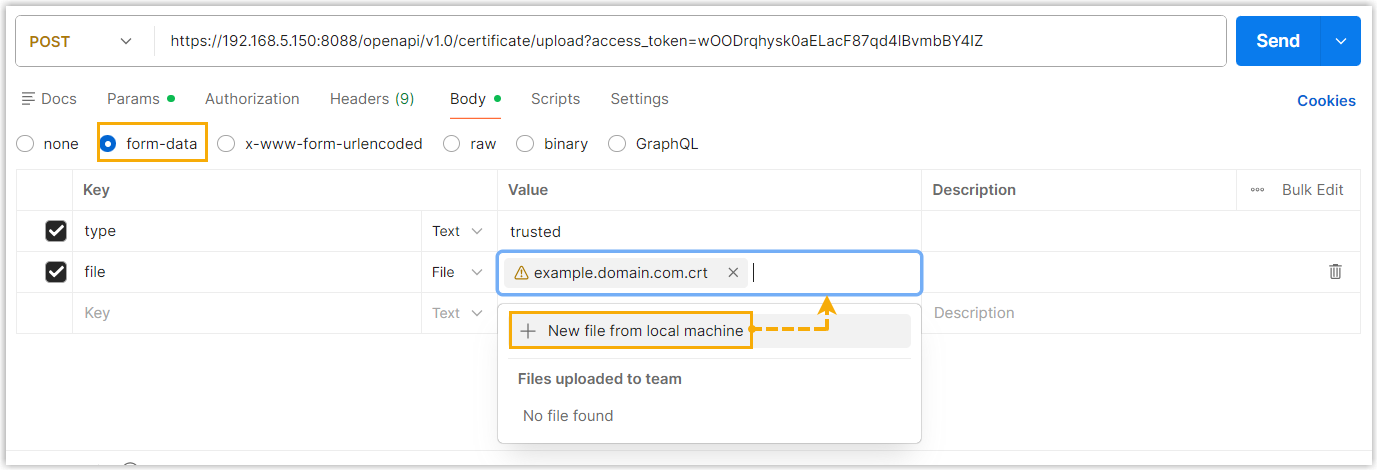Open the Text type dropdown for type key
Image resolution: width=1378 pixels, height=471 pixels.
(458, 231)
